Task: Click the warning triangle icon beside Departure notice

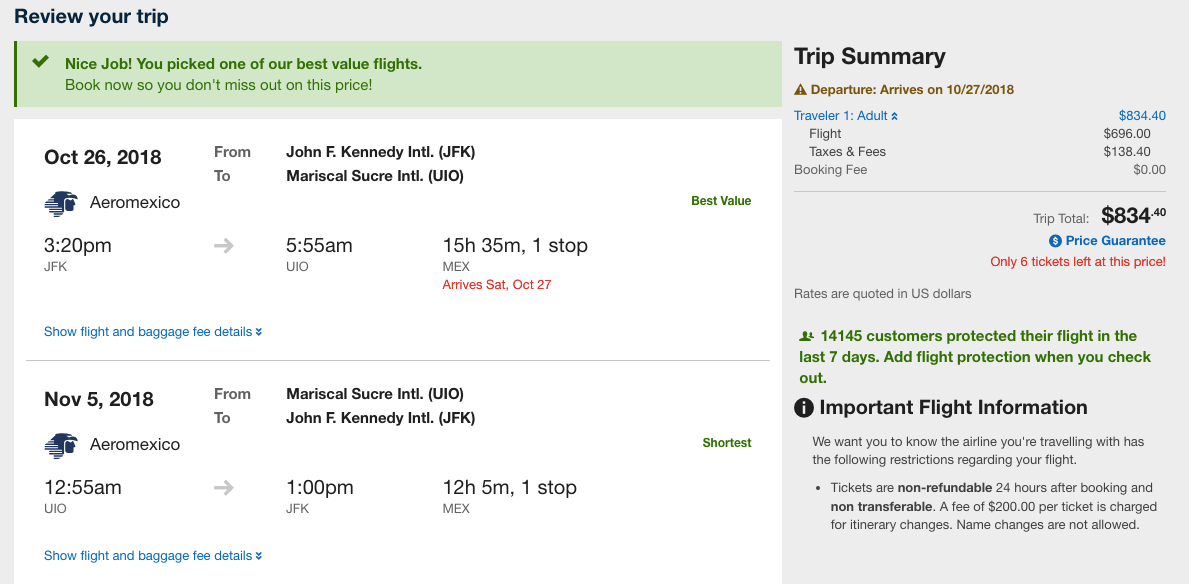Action: tap(800, 89)
